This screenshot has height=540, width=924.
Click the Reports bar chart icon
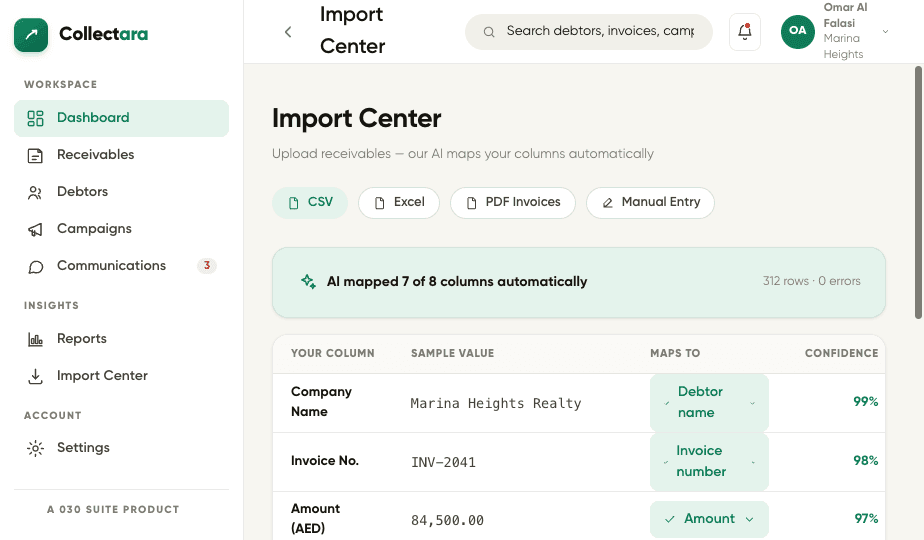tap(35, 340)
